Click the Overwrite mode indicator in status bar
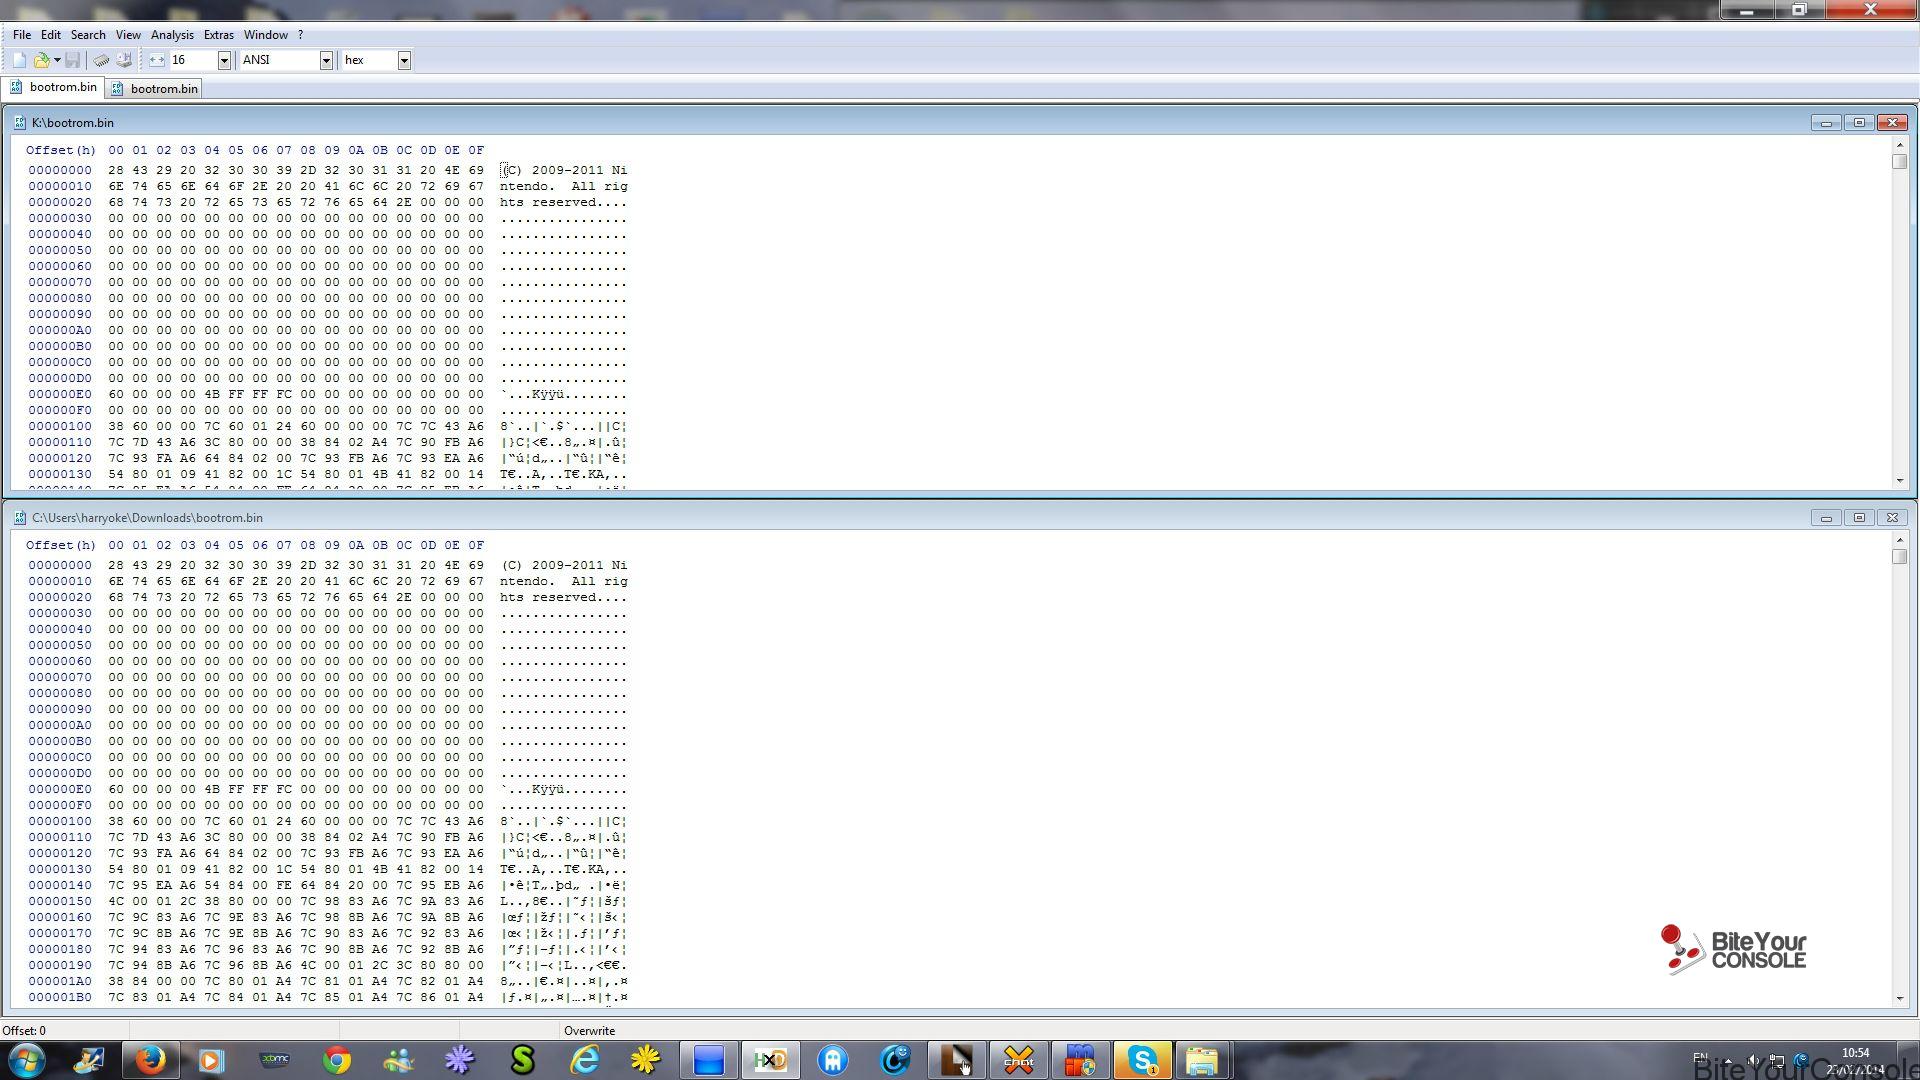 (x=589, y=1031)
